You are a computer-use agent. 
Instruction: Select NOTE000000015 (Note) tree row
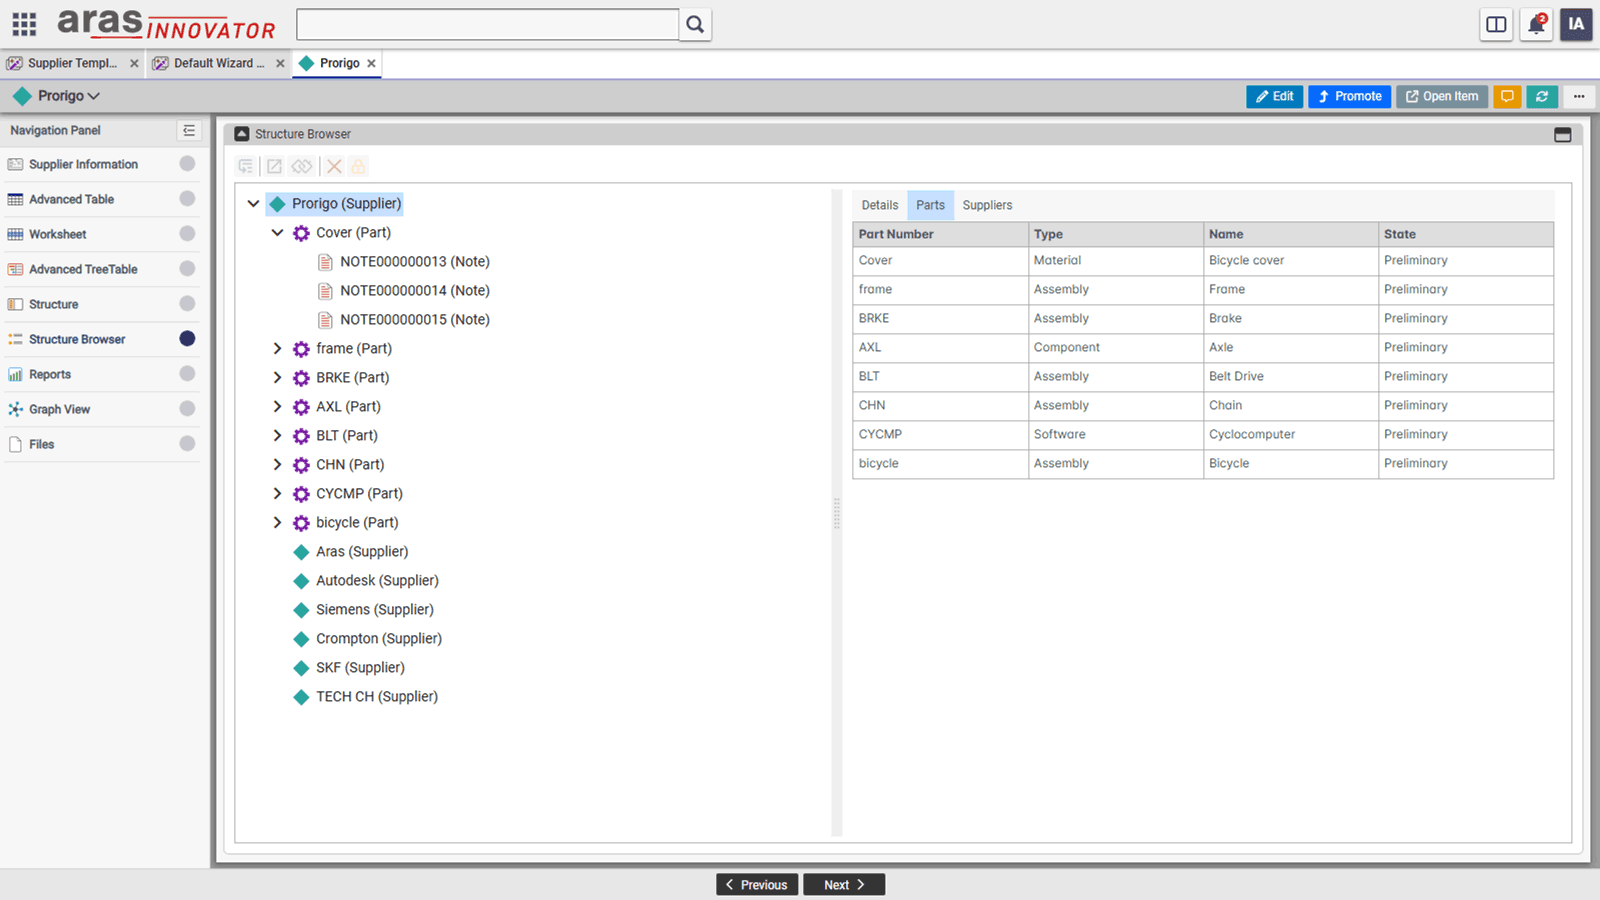click(414, 320)
